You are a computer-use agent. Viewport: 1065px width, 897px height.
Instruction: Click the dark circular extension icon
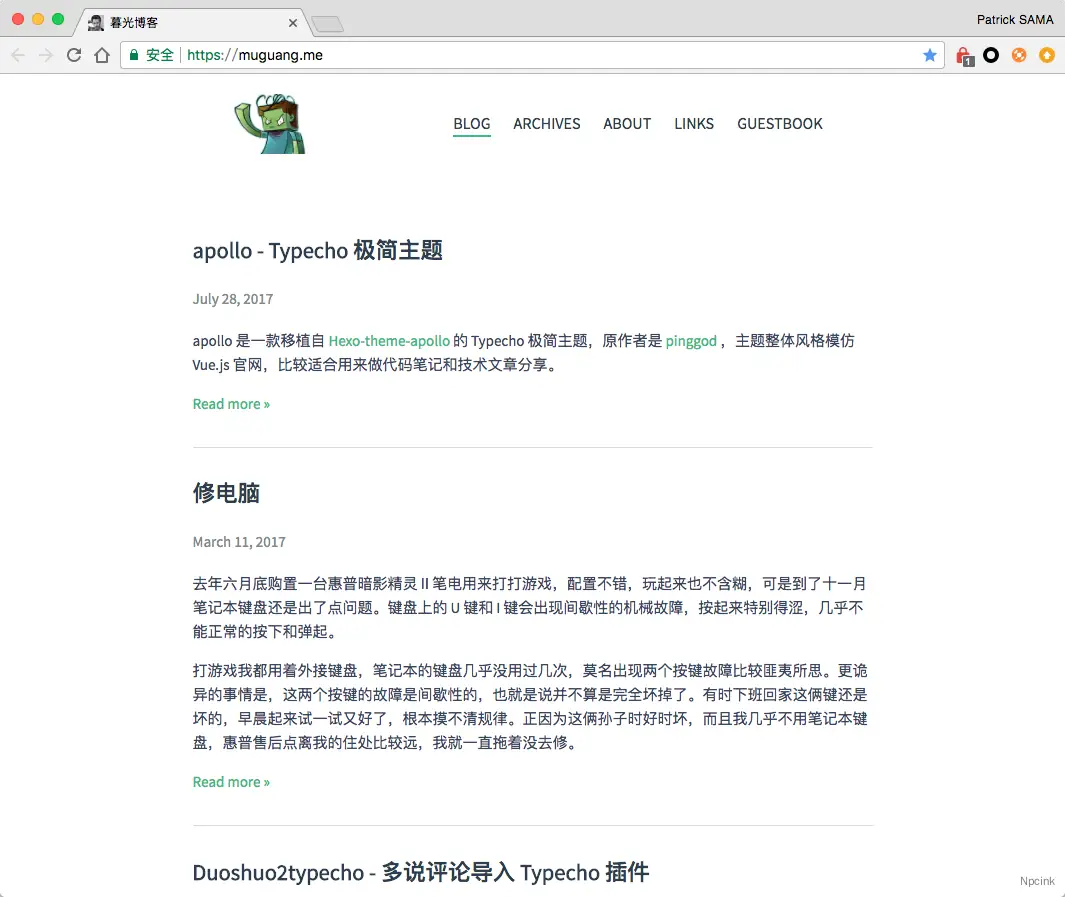pyautogui.click(x=991, y=55)
